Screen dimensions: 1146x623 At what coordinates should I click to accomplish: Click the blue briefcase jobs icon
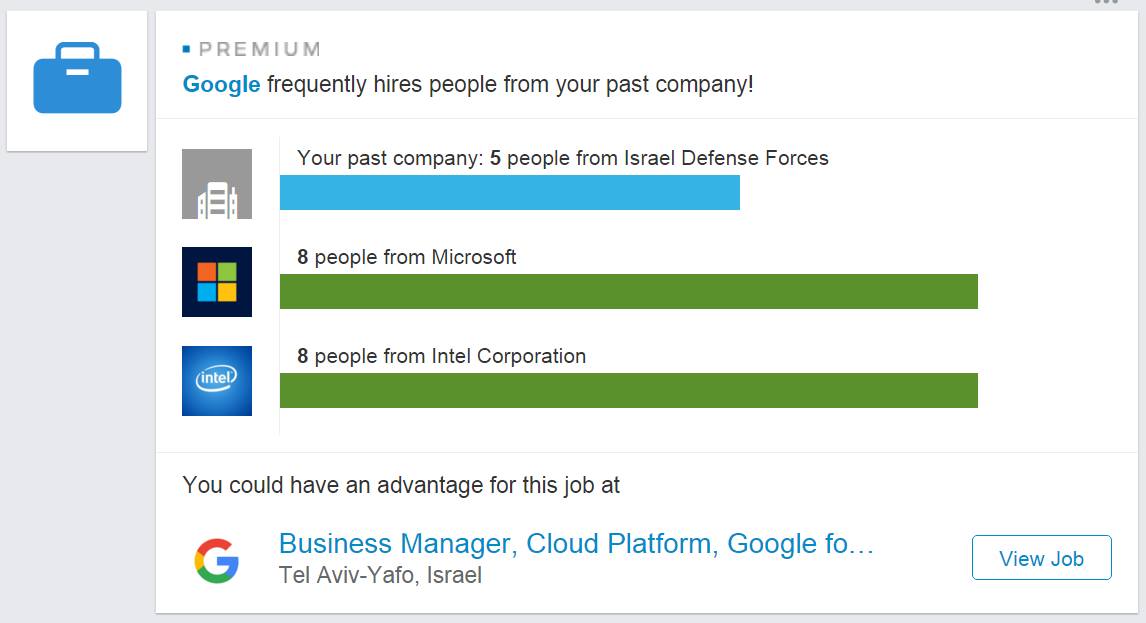pos(77,79)
